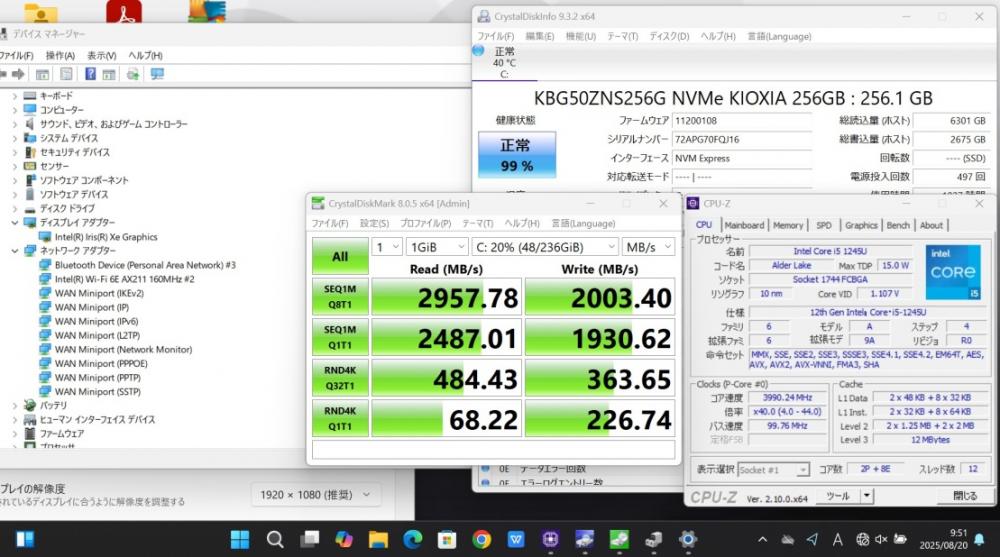Image resolution: width=1000 pixels, height=557 pixels.
Task: Click the green All button in CrystalDiskMark
Action: [x=340, y=256]
